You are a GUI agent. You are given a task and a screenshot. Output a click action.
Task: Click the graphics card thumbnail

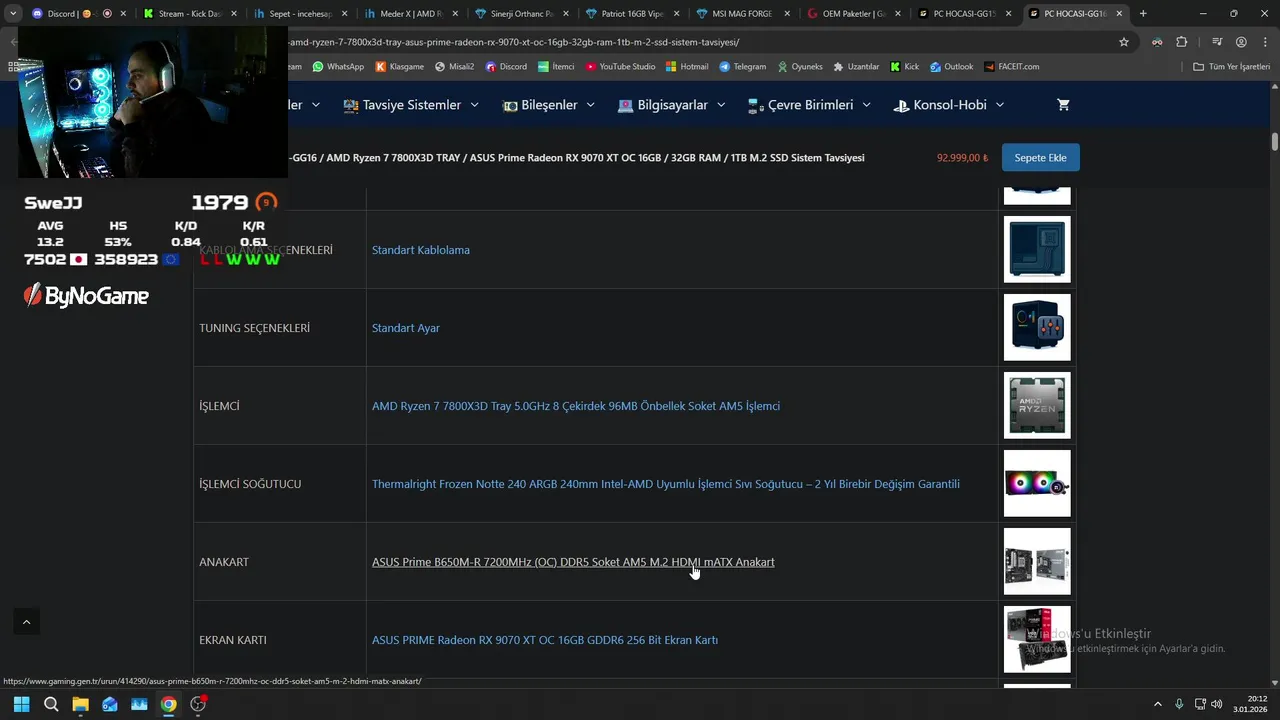click(1037, 639)
